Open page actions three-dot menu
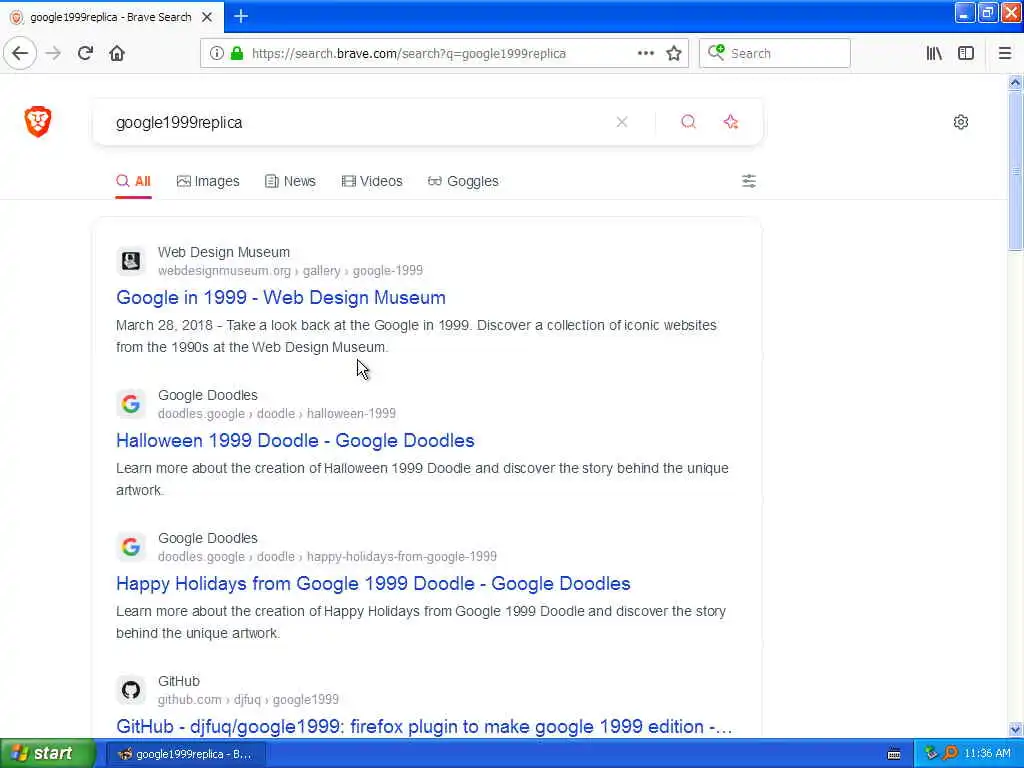The height and width of the screenshot is (768, 1024). point(646,54)
